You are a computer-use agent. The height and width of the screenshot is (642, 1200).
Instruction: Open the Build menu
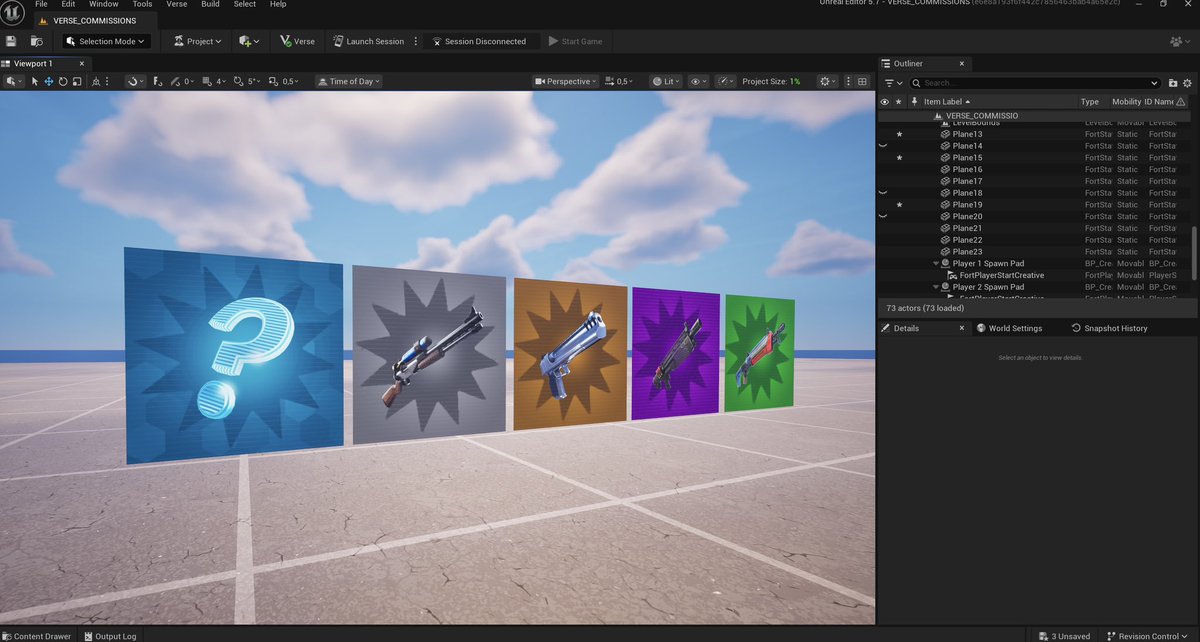tap(210, 4)
